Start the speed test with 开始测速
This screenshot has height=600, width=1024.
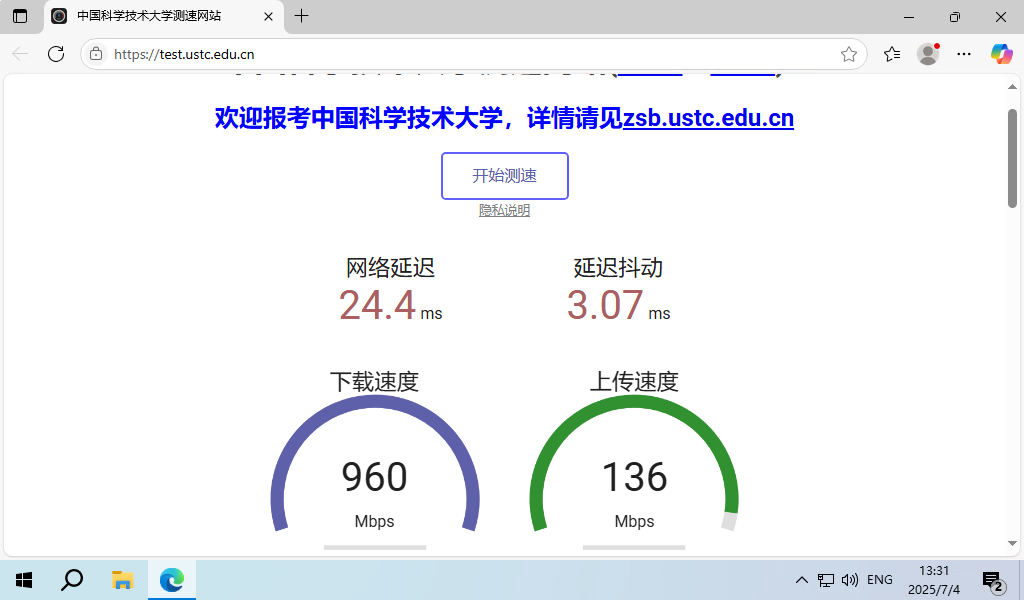pyautogui.click(x=505, y=176)
